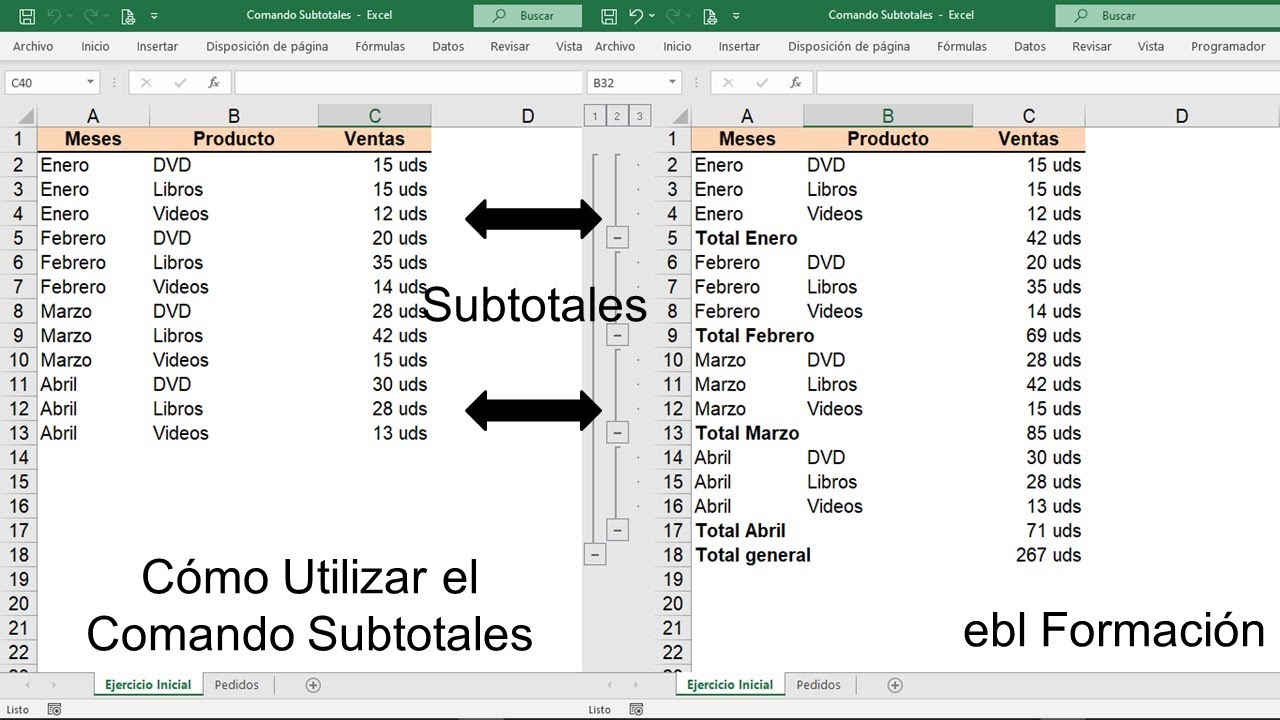
Task: Click the Save icon in right Excel window
Action: (x=609, y=16)
